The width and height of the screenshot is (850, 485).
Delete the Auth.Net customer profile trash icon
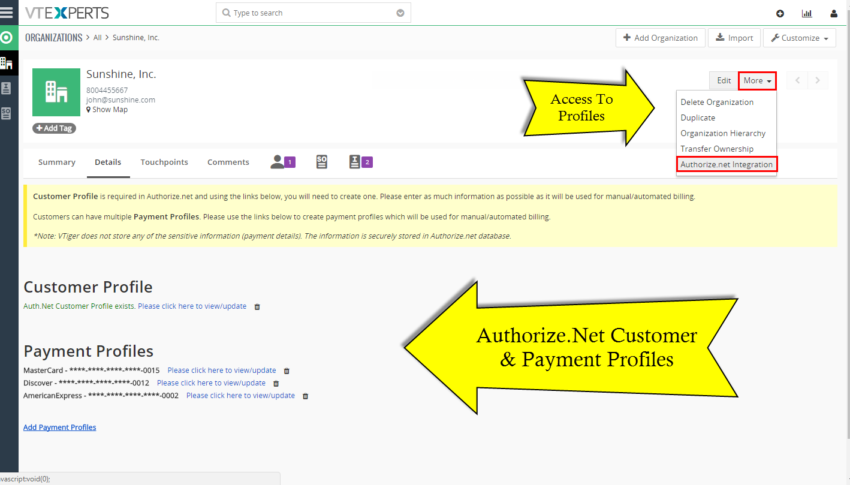[257, 307]
